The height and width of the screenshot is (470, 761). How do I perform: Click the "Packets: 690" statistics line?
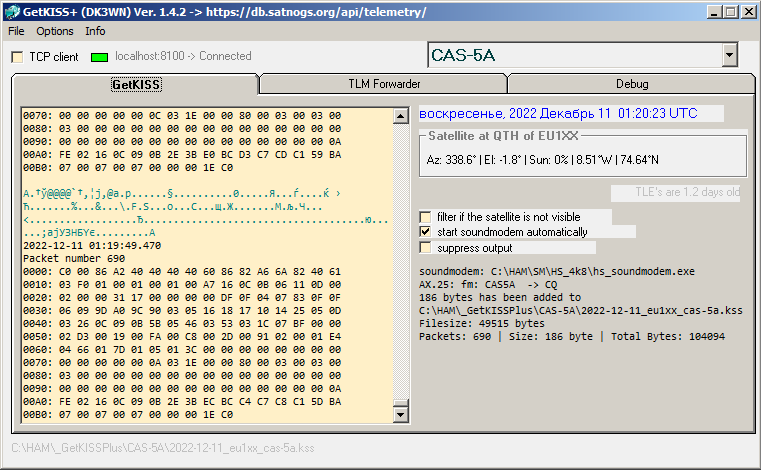coord(572,336)
